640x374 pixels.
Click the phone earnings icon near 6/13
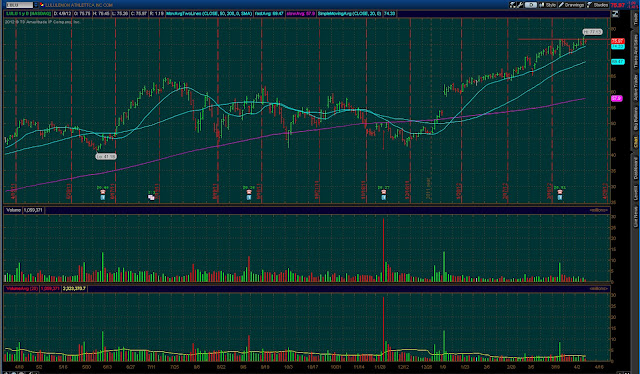(102, 192)
